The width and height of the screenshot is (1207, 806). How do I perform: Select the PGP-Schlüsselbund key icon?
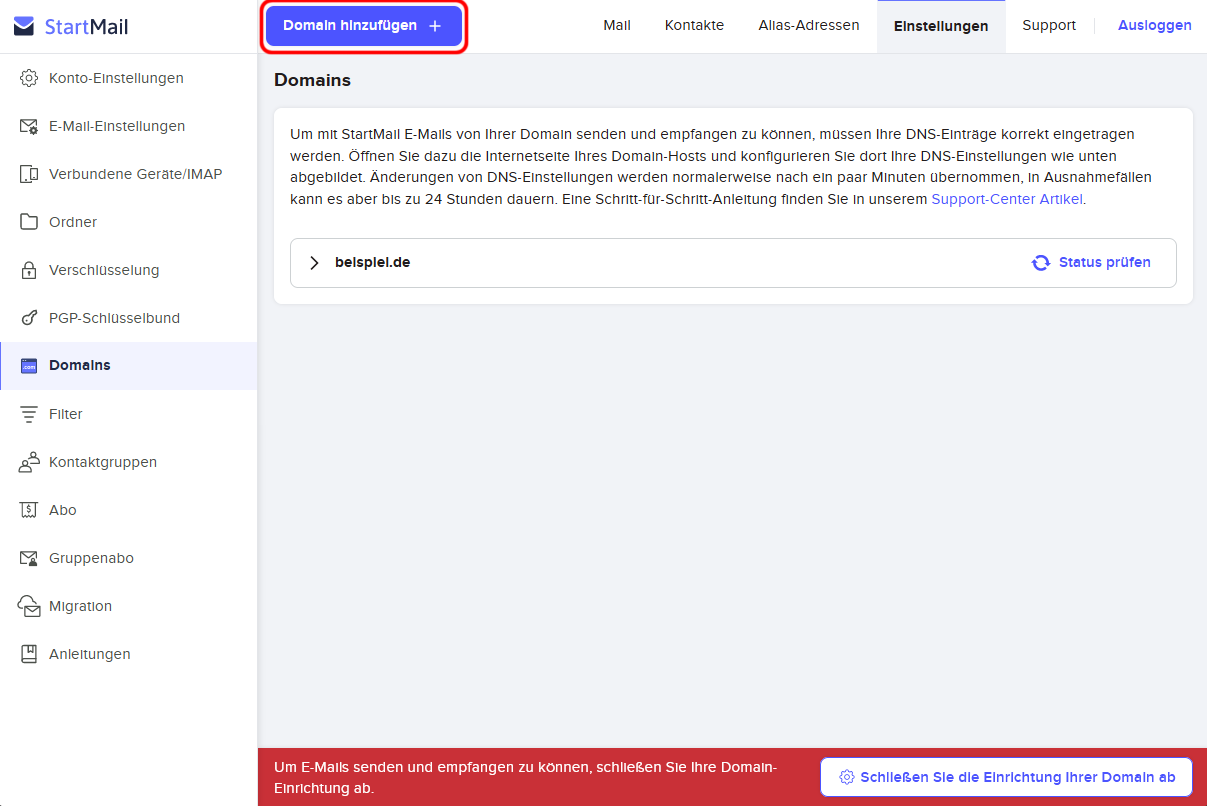pyautogui.click(x=27, y=318)
